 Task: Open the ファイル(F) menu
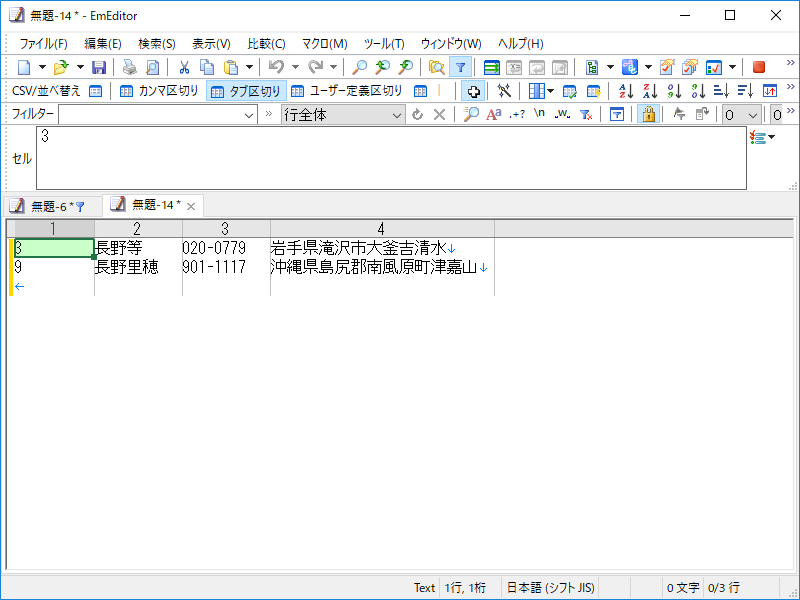(x=43, y=44)
